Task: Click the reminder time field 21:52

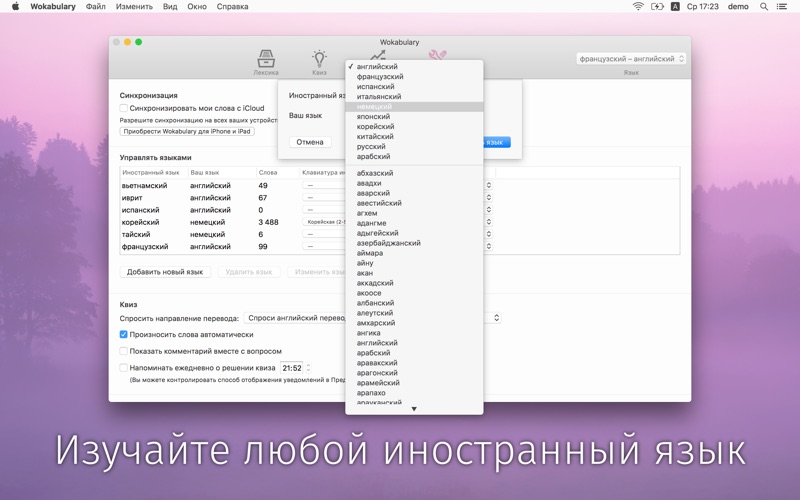Action: pyautogui.click(x=292, y=368)
